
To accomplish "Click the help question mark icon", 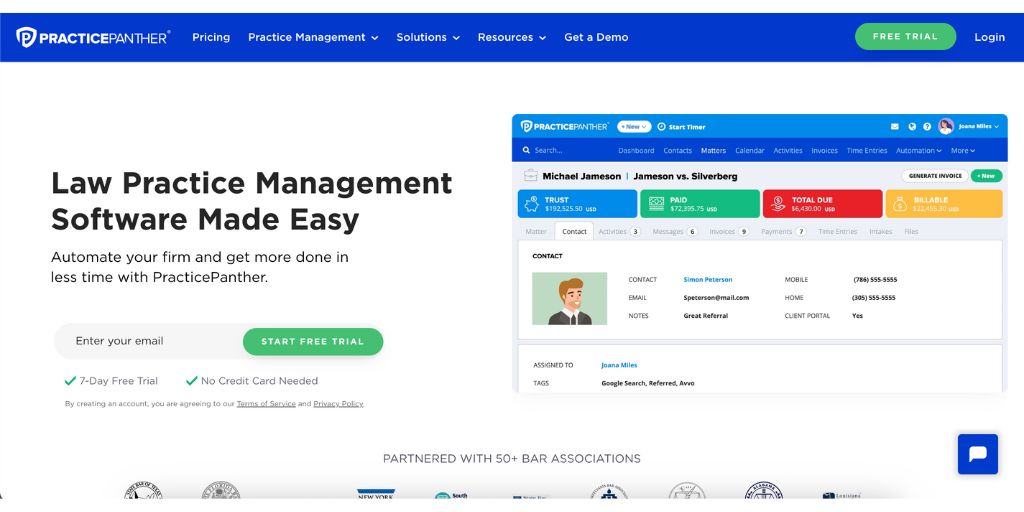I will [x=927, y=127].
